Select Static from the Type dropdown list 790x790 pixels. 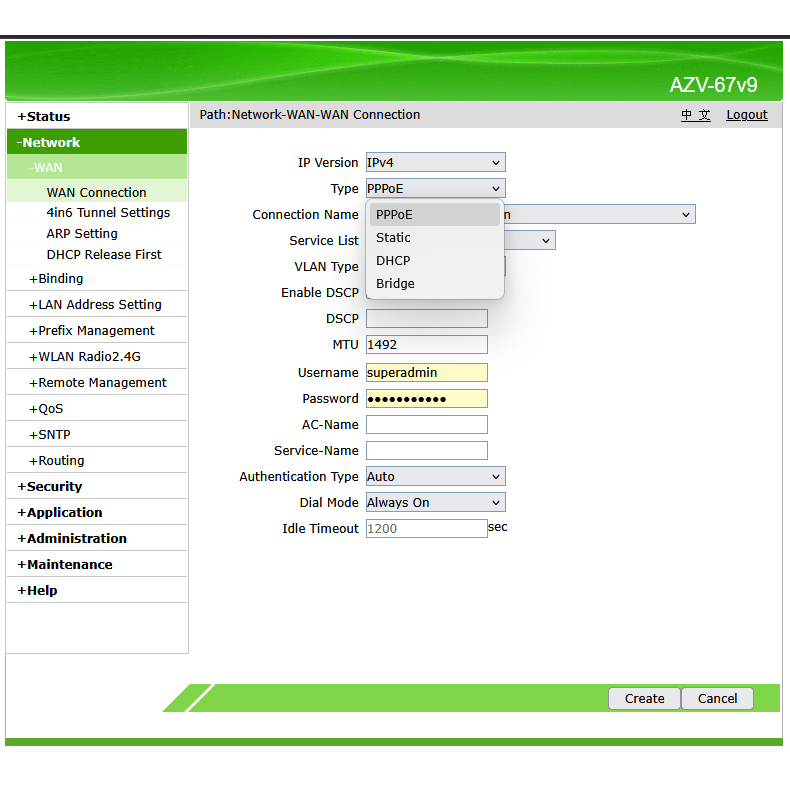tap(393, 238)
